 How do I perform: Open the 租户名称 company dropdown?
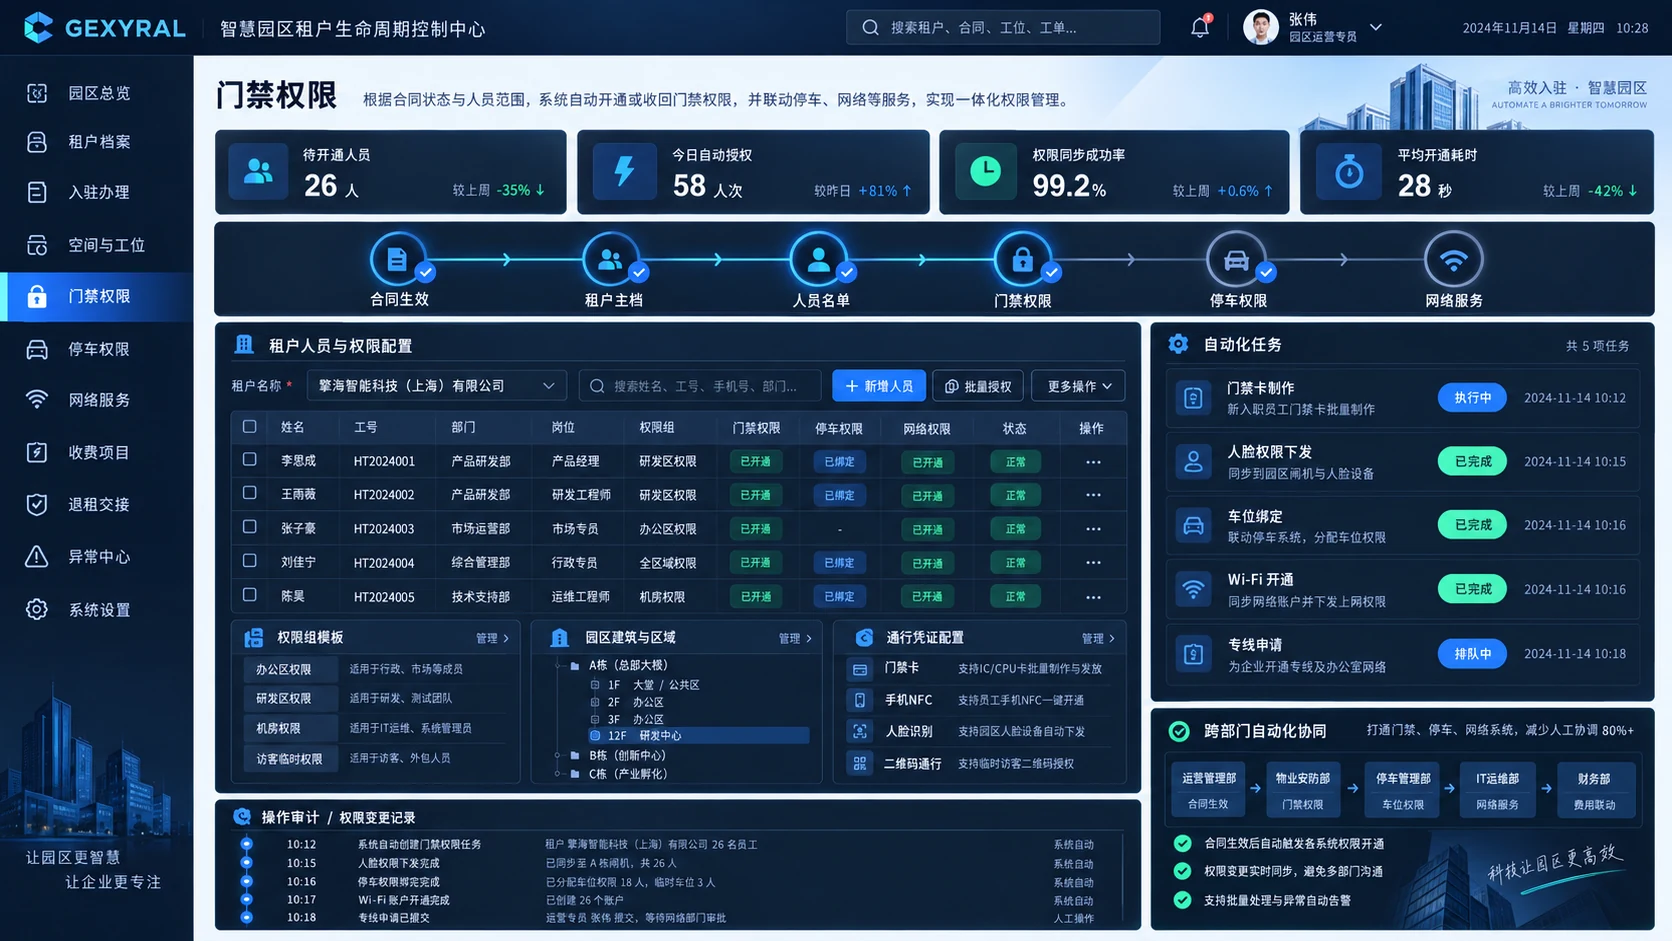tap(437, 386)
